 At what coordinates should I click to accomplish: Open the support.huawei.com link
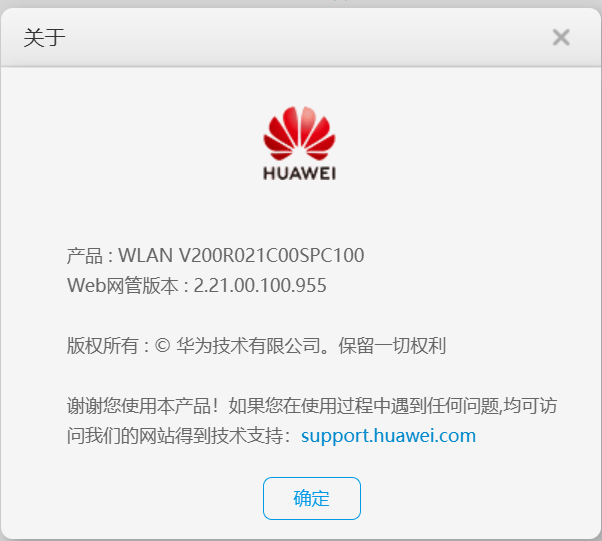(x=388, y=435)
